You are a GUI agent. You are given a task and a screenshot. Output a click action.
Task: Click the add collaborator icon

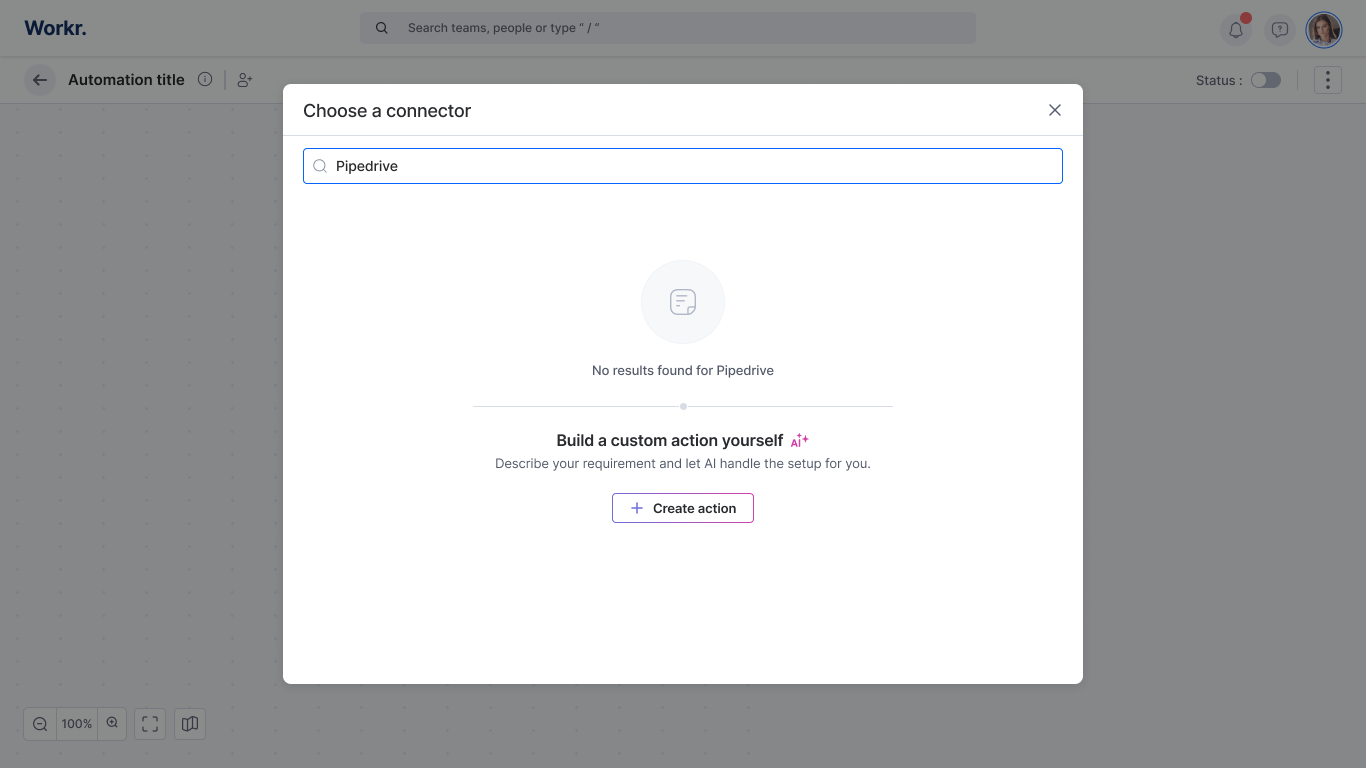tap(245, 80)
